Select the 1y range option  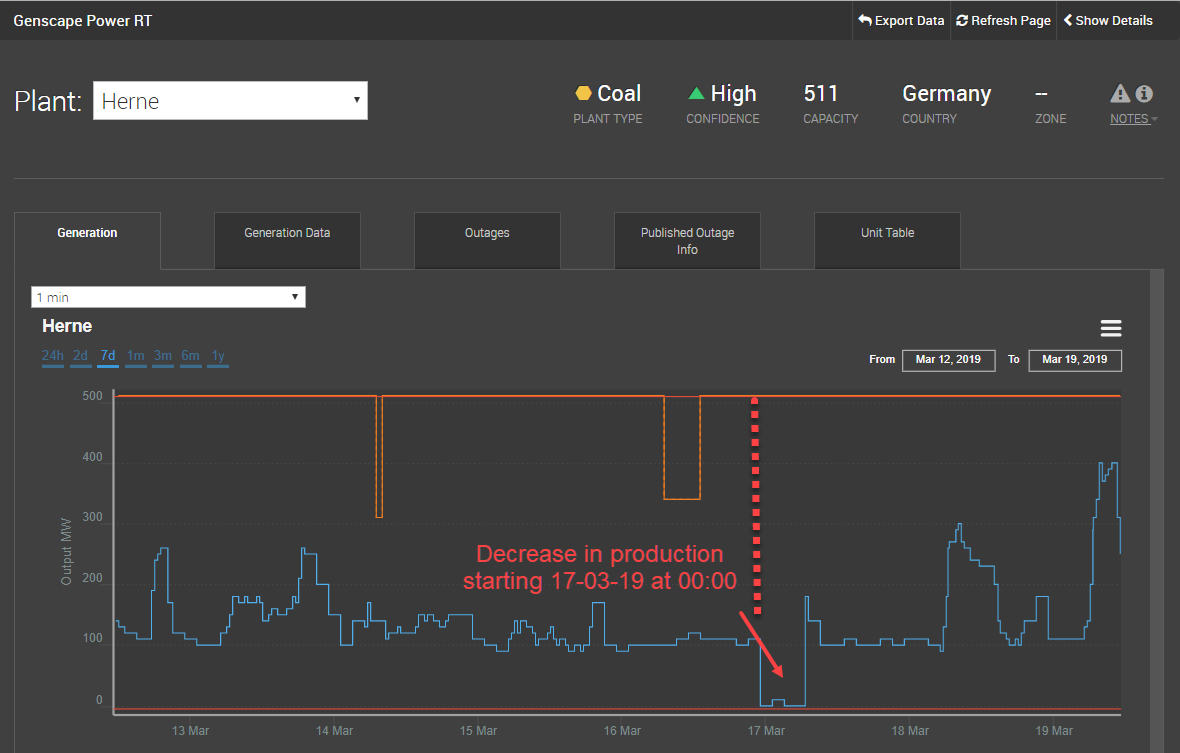tap(217, 356)
